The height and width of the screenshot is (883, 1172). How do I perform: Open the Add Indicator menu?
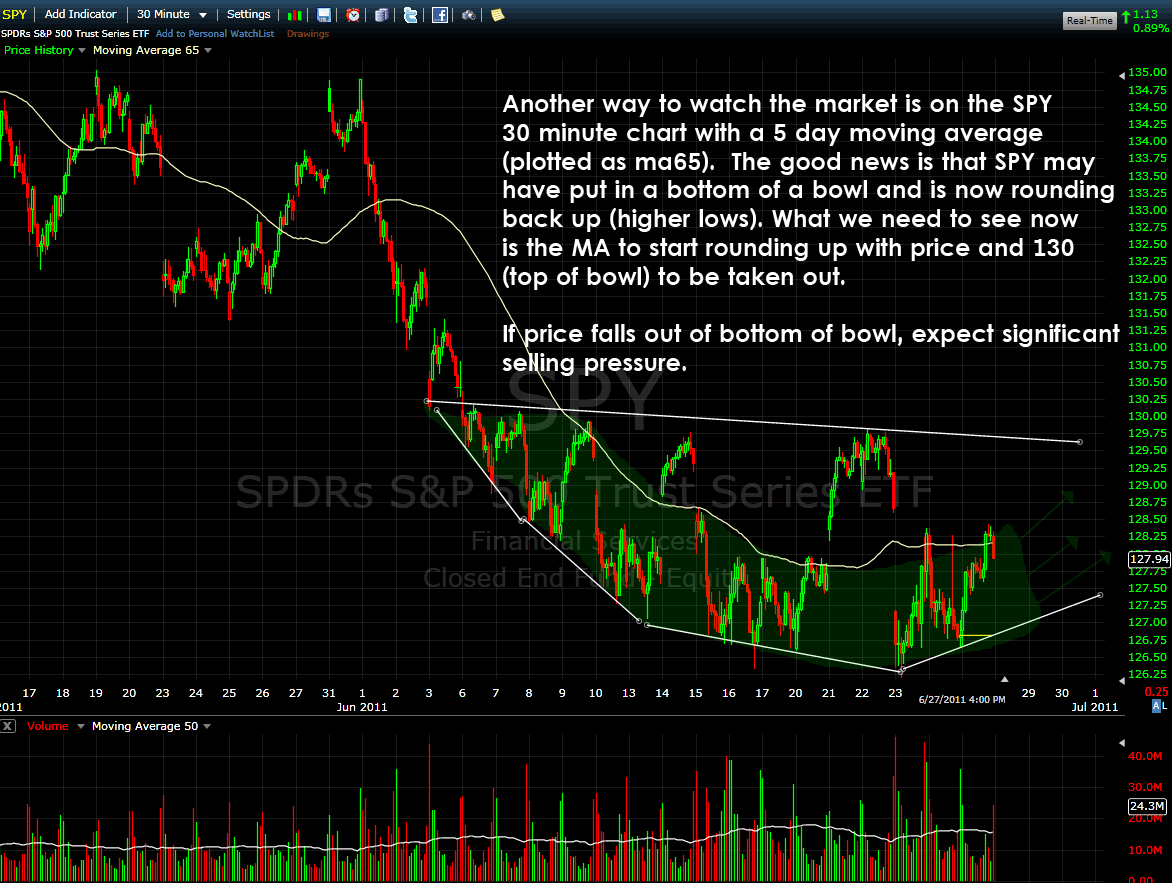(81, 14)
